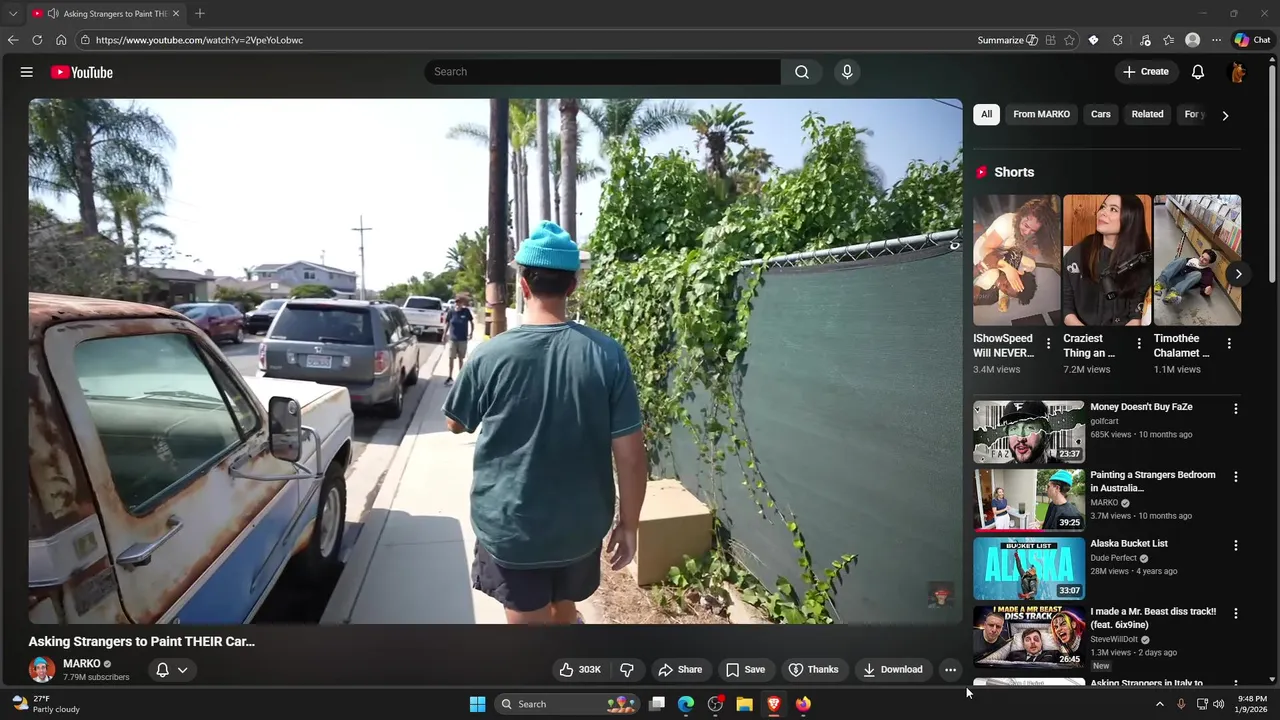The height and width of the screenshot is (720, 1280).
Task: Toggle the channel notification bell for MARKO
Action: [x=162, y=670]
